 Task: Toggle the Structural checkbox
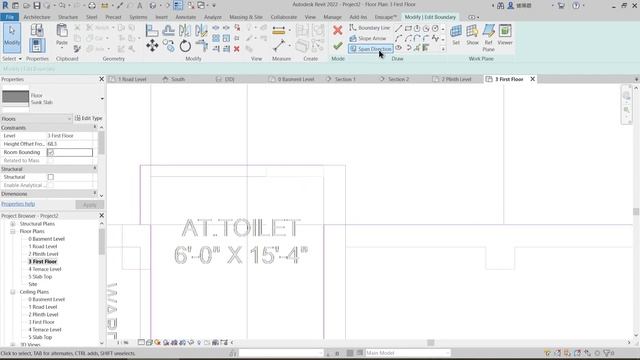coord(51,177)
